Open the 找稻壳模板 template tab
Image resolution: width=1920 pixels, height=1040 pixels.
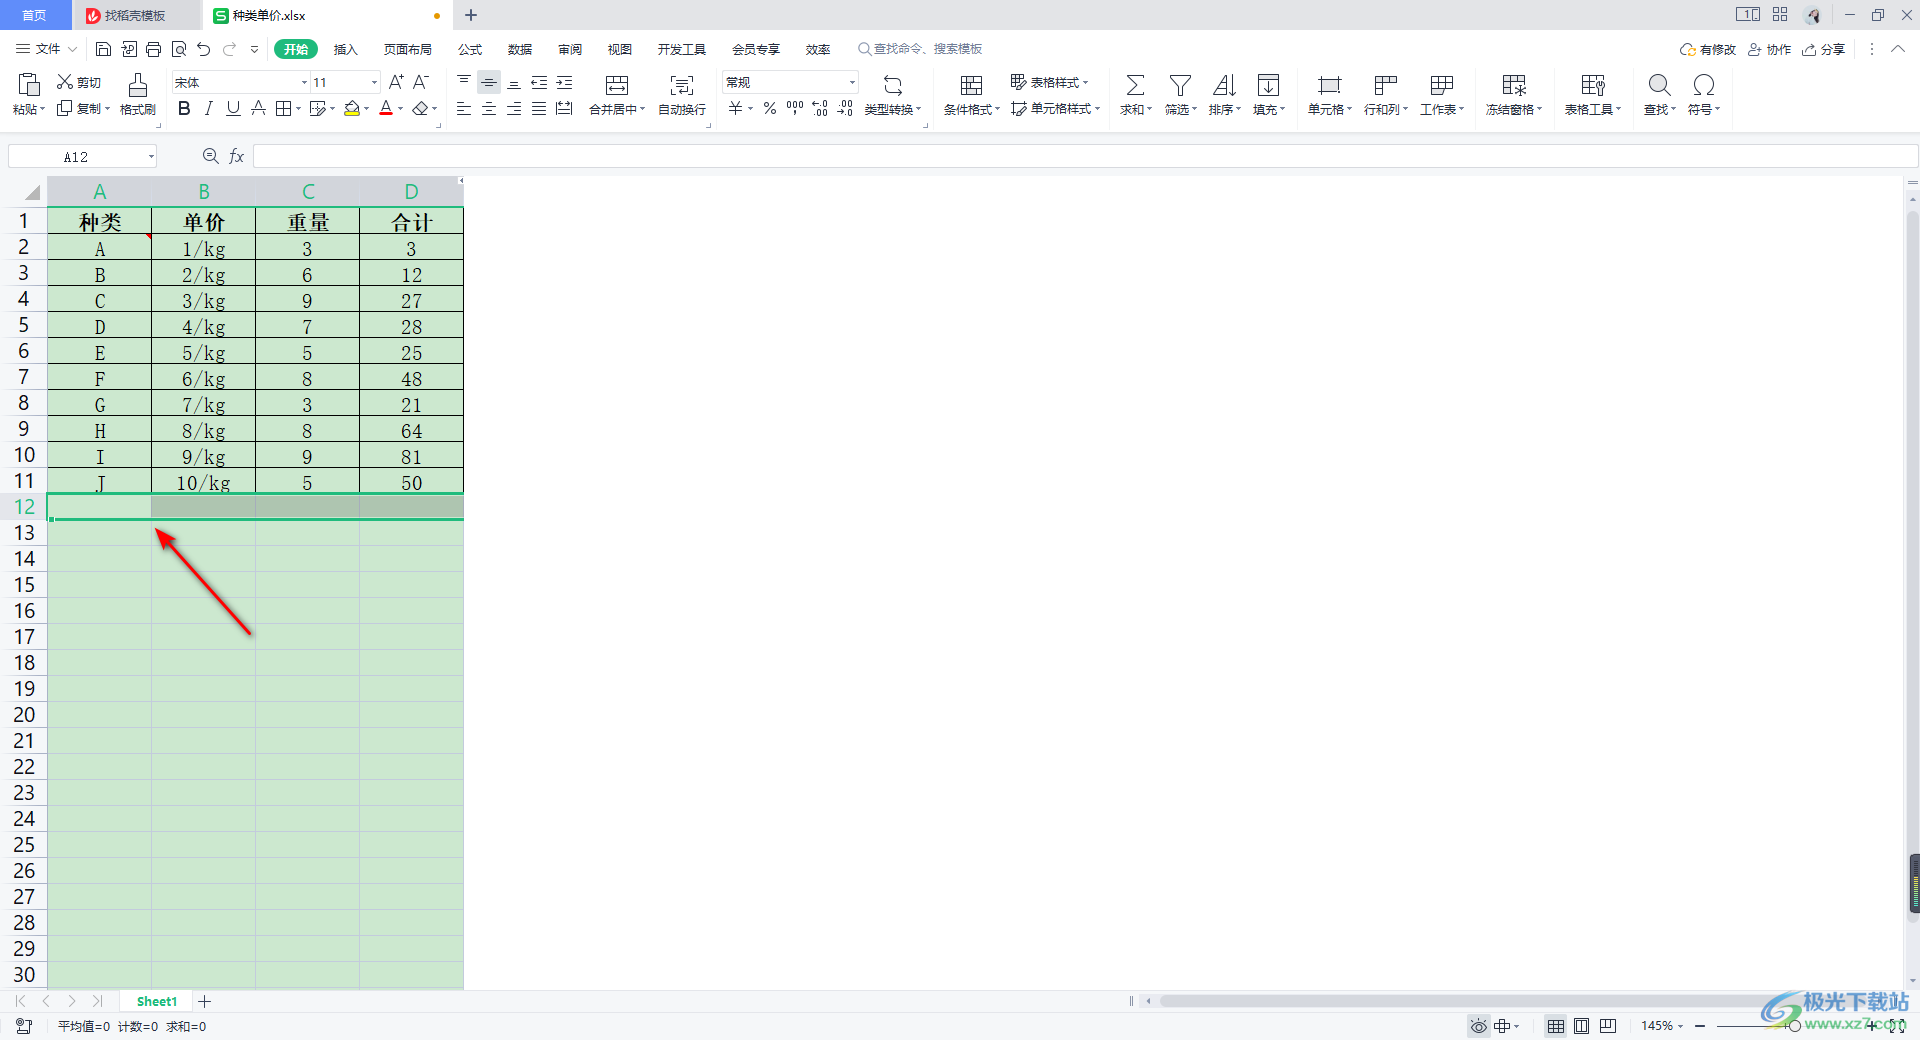[136, 15]
